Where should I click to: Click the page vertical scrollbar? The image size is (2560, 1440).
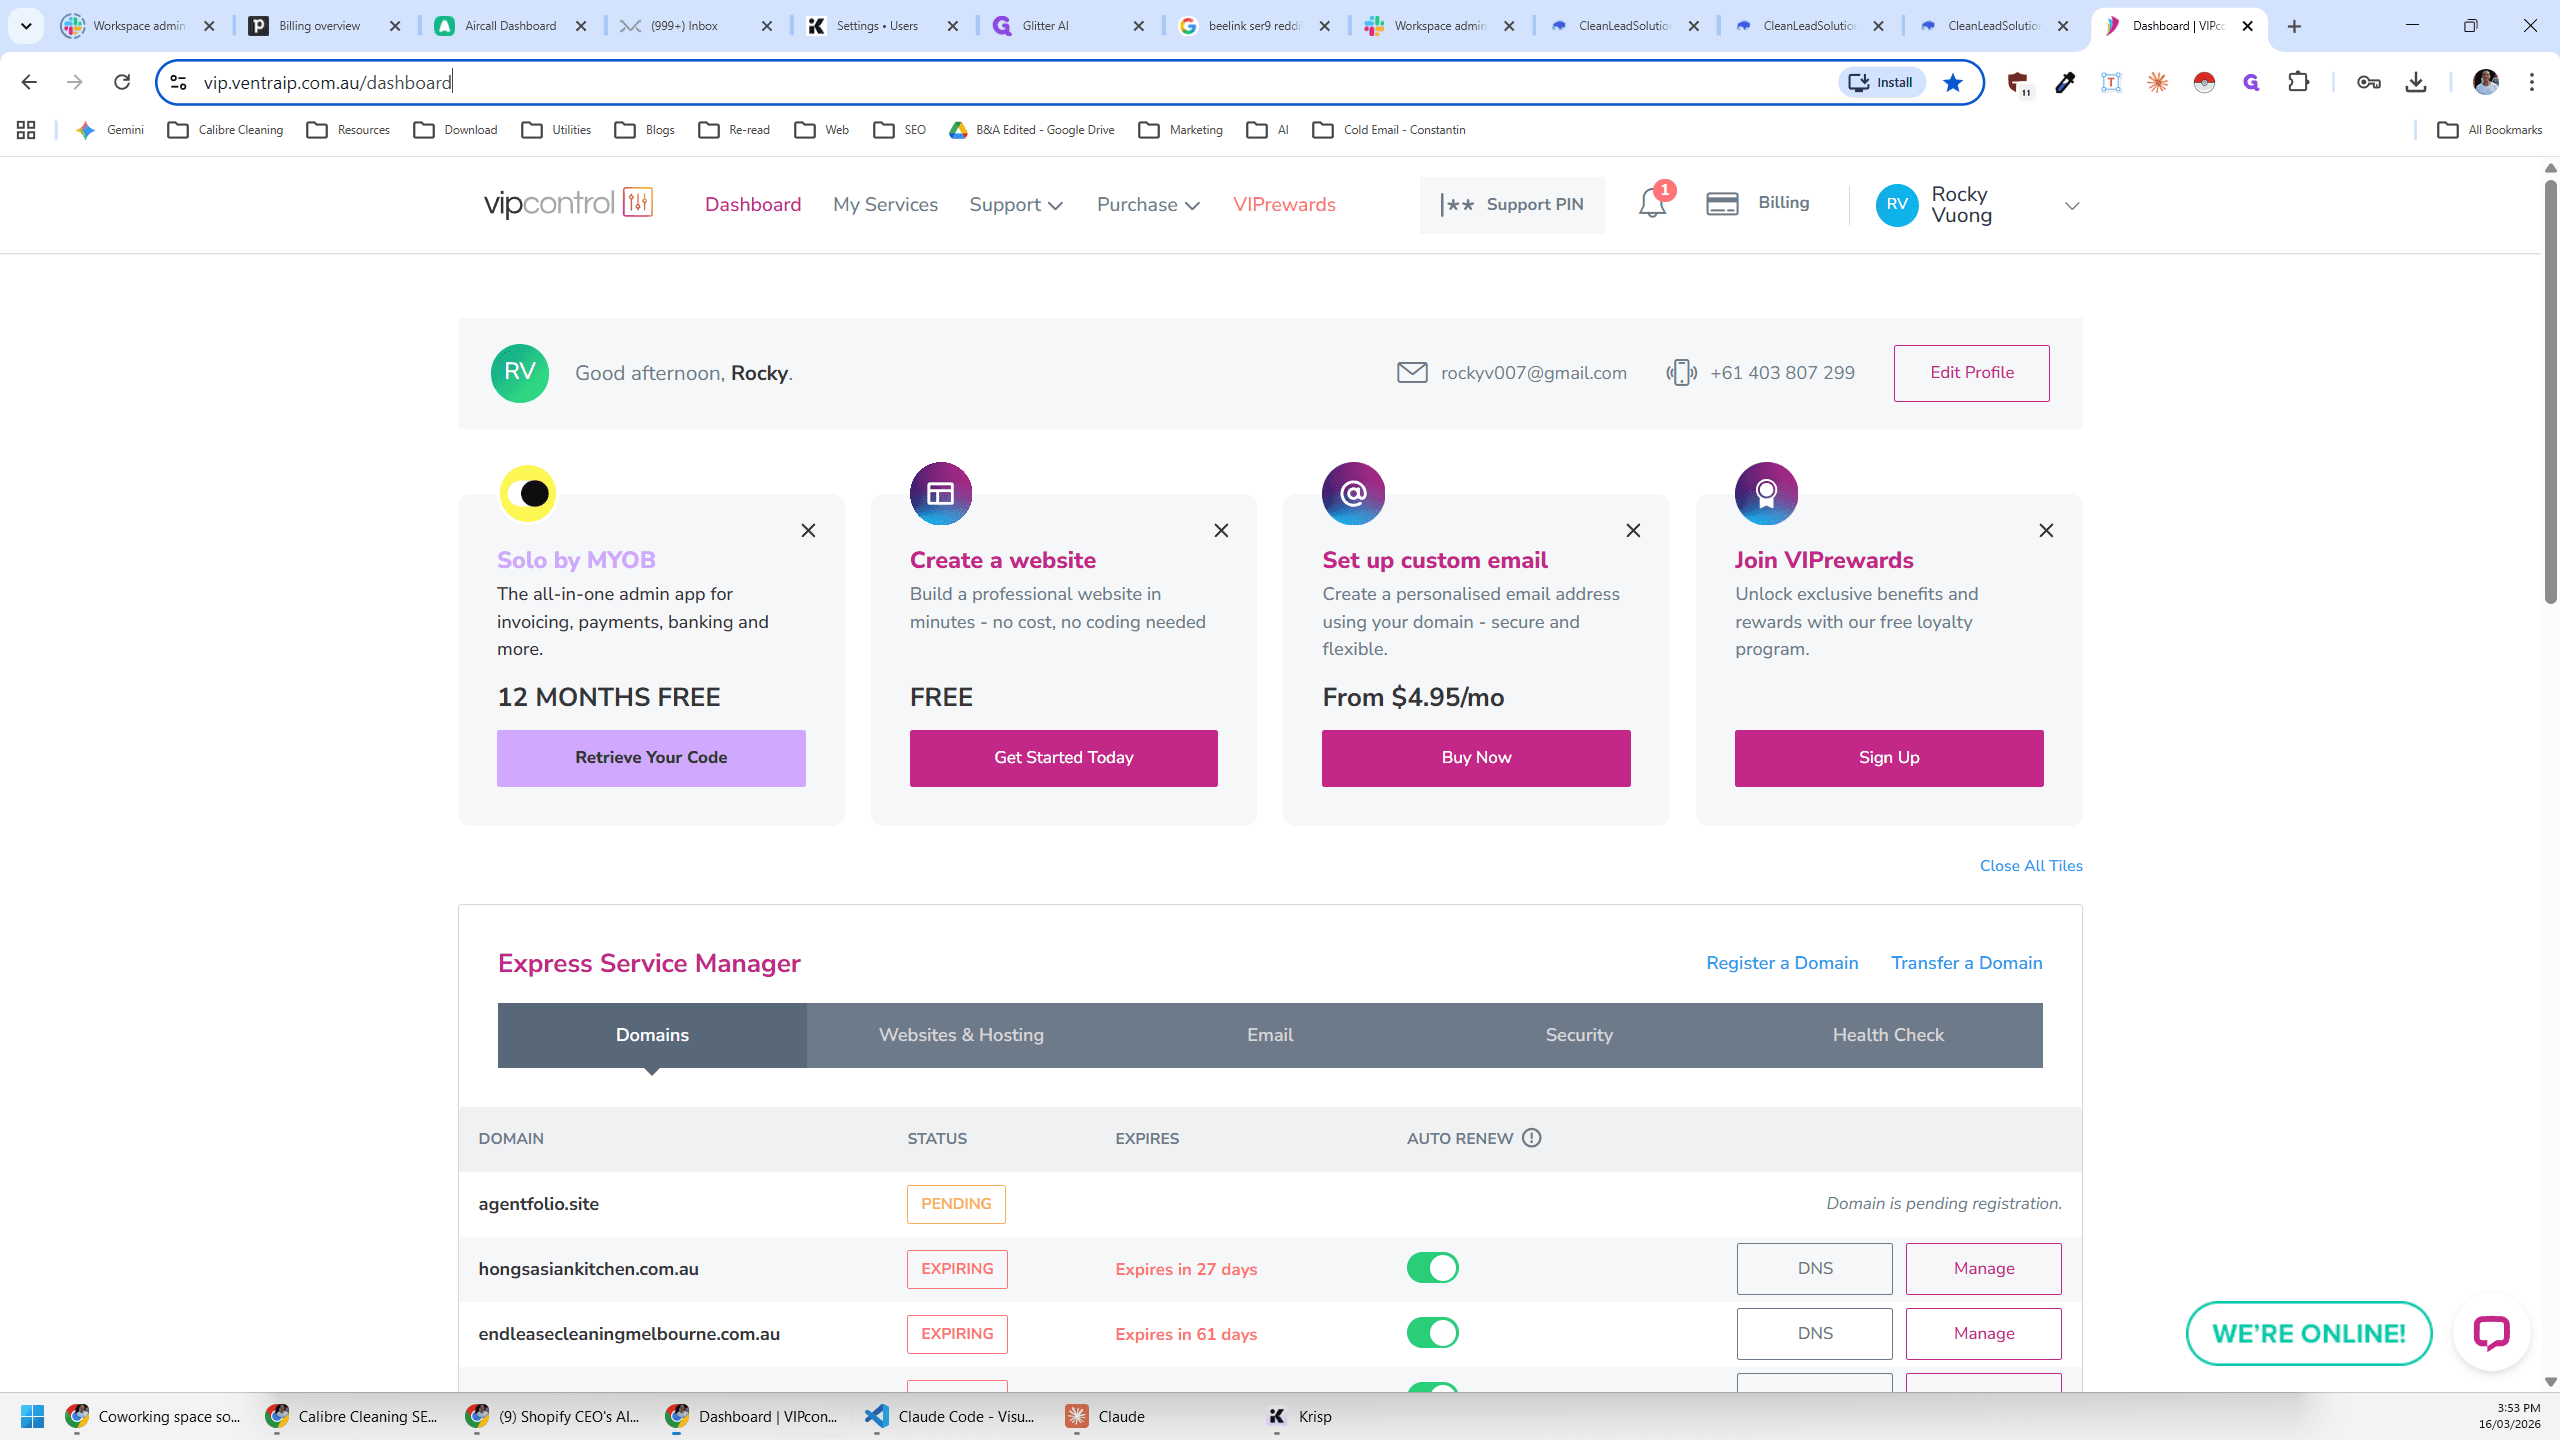2550,392
